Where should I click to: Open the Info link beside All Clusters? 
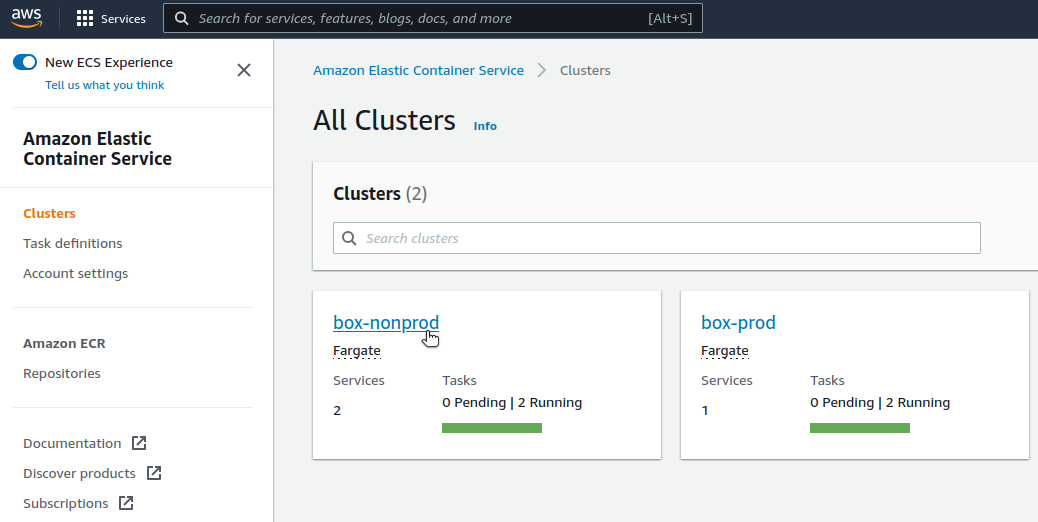tap(485, 126)
